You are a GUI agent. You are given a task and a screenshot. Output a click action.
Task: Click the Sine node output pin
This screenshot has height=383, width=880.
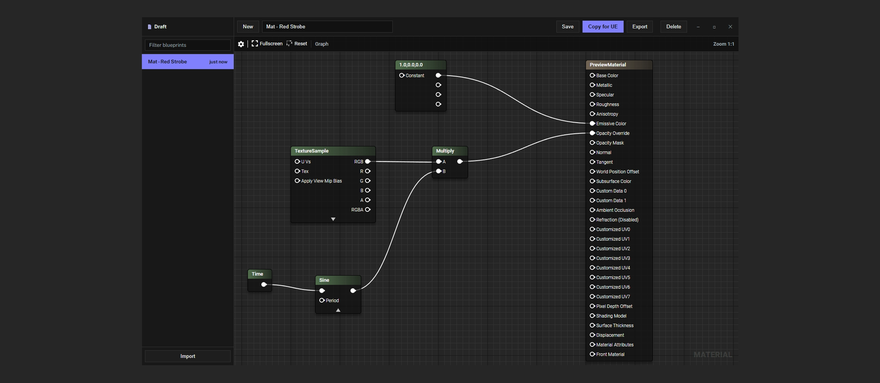[x=352, y=290]
